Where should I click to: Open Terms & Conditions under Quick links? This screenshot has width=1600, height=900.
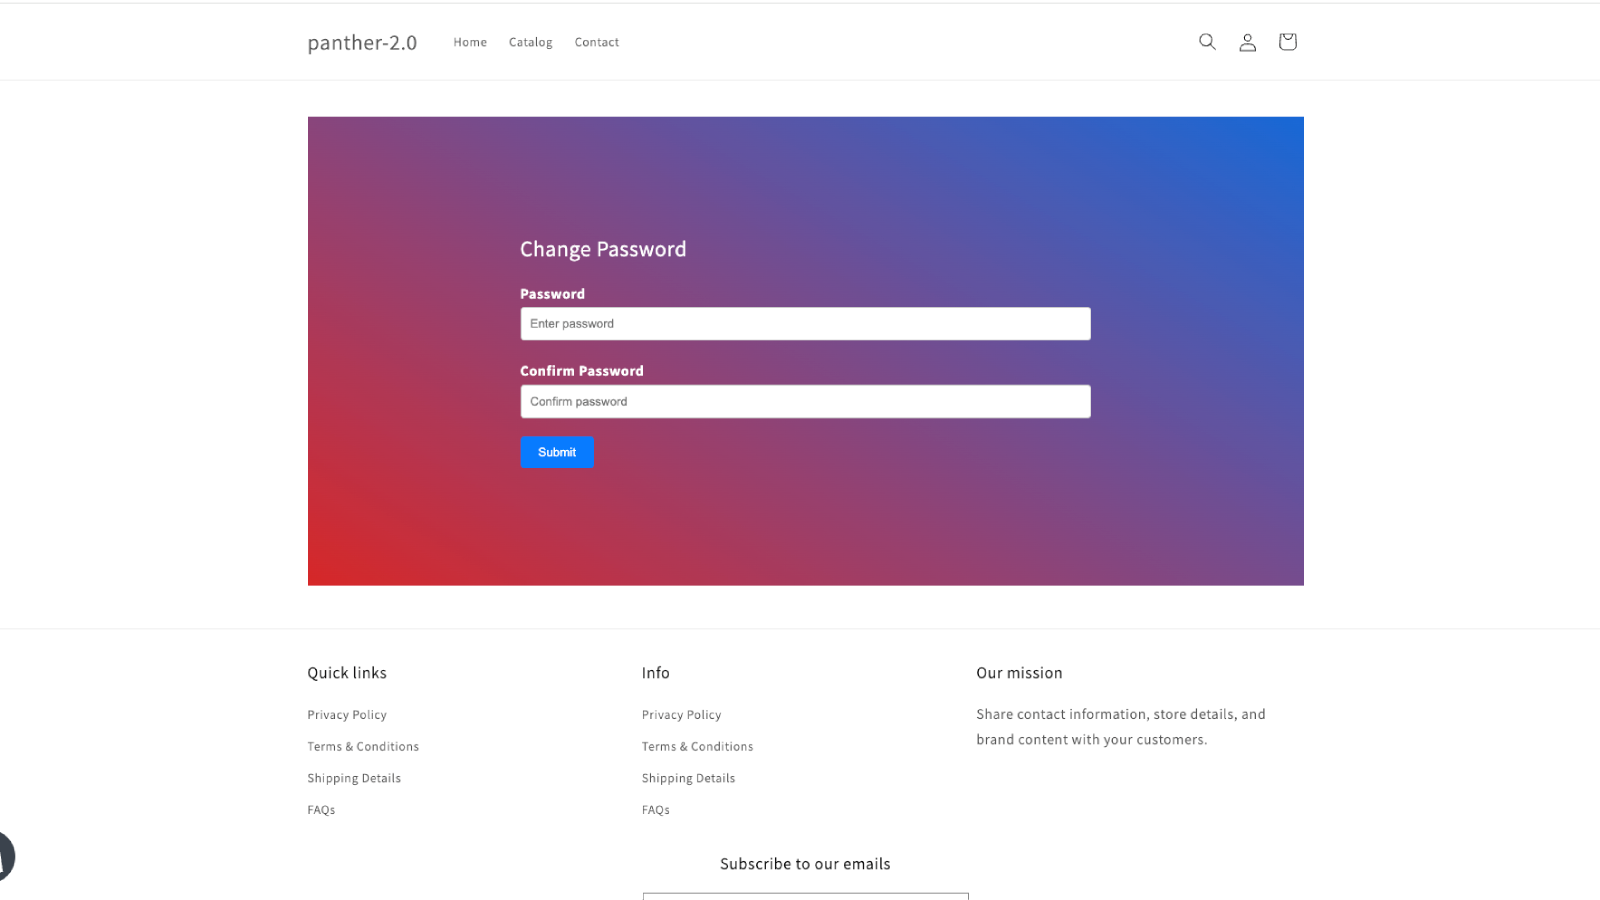pyautogui.click(x=362, y=746)
